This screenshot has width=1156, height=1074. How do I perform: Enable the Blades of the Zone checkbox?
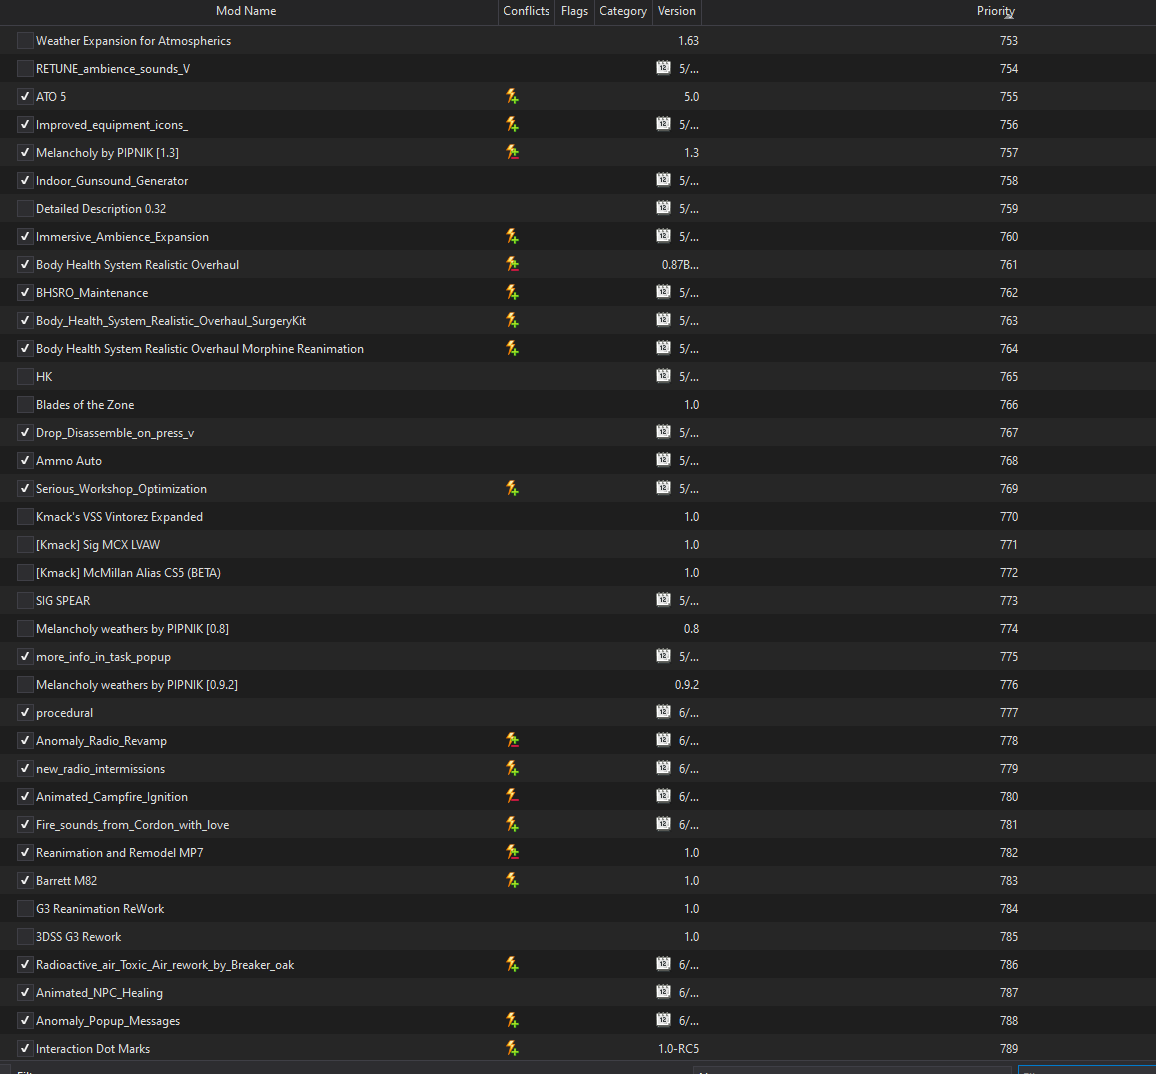pyautogui.click(x=25, y=405)
